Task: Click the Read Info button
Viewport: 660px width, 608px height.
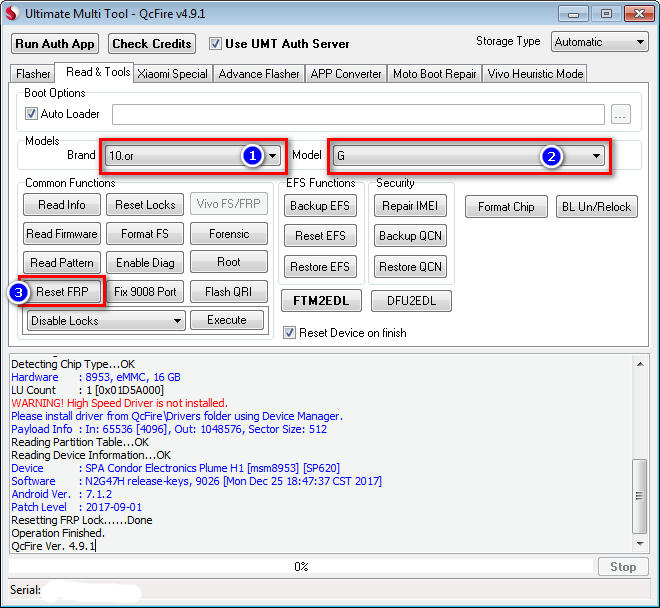Action: (x=62, y=205)
